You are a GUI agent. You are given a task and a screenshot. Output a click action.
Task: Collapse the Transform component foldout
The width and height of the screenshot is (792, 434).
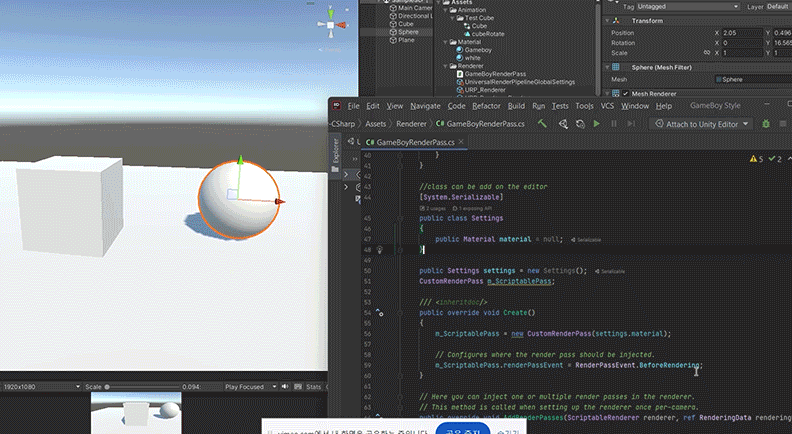[x=605, y=20]
